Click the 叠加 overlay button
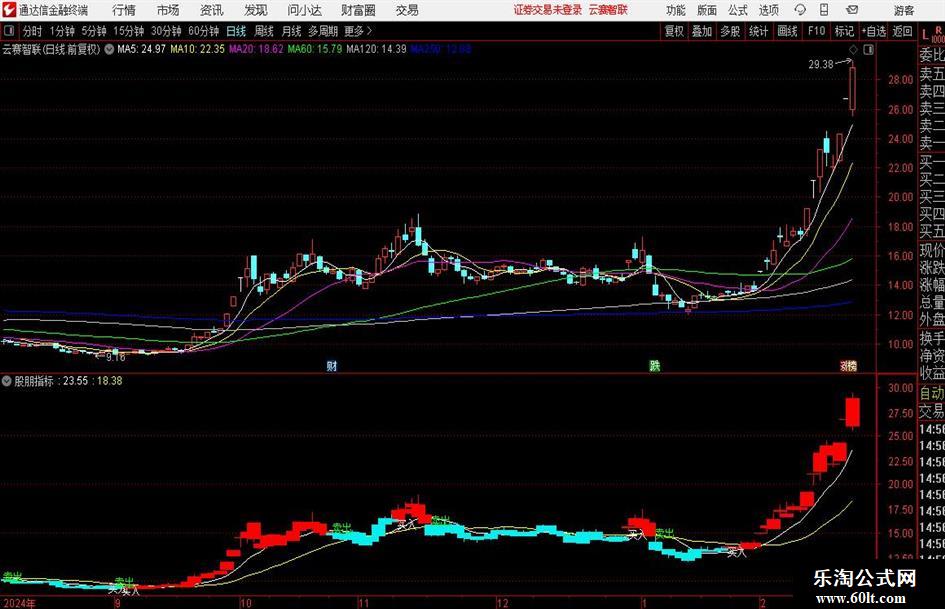Screen dimensions: 945x609 click(x=702, y=31)
